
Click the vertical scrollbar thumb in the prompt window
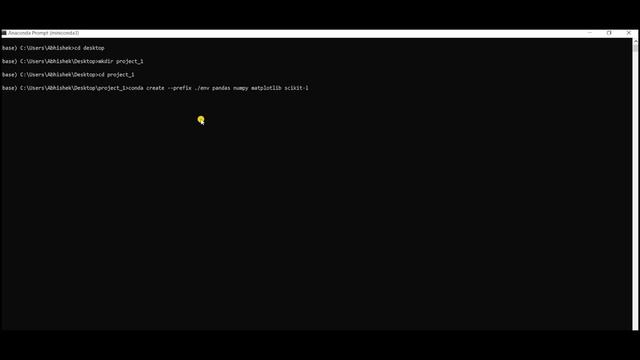coord(635,48)
